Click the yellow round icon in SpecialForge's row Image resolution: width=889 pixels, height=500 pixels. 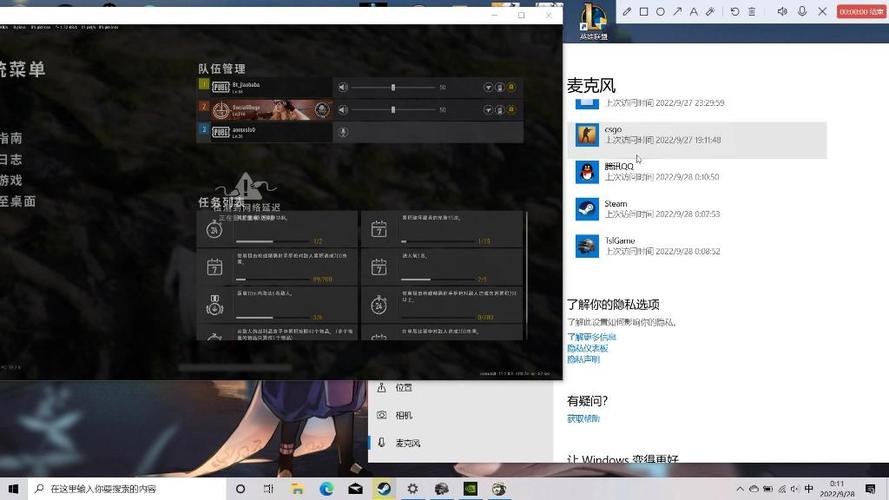coord(511,109)
